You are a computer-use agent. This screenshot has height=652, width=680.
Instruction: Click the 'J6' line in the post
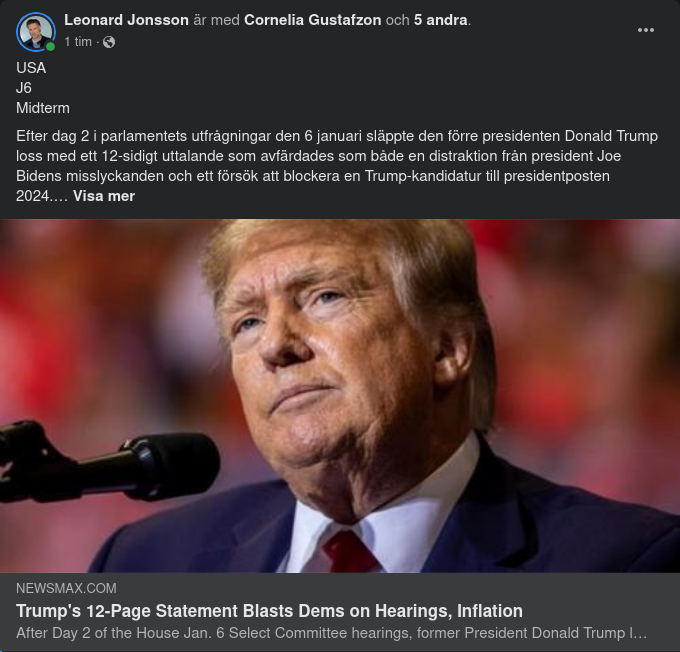24,88
